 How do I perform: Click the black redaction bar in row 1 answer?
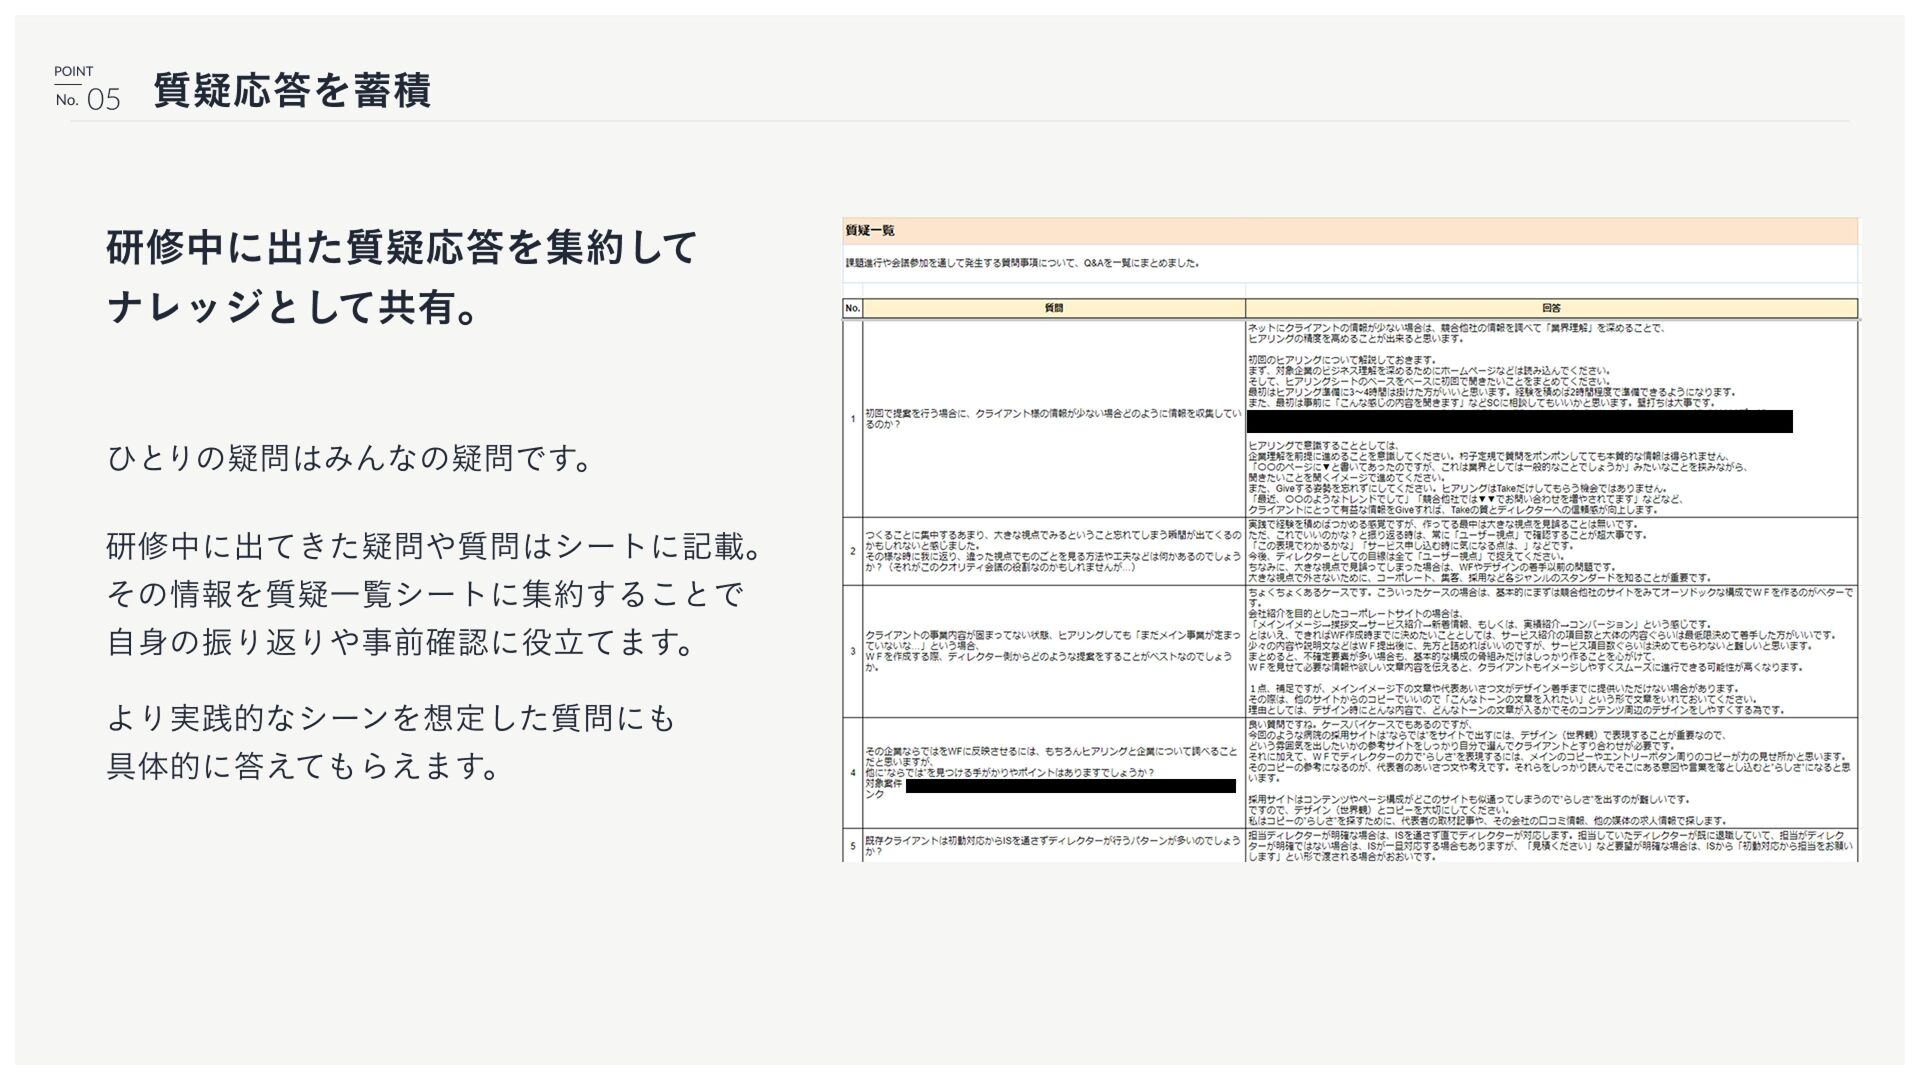1520,421
